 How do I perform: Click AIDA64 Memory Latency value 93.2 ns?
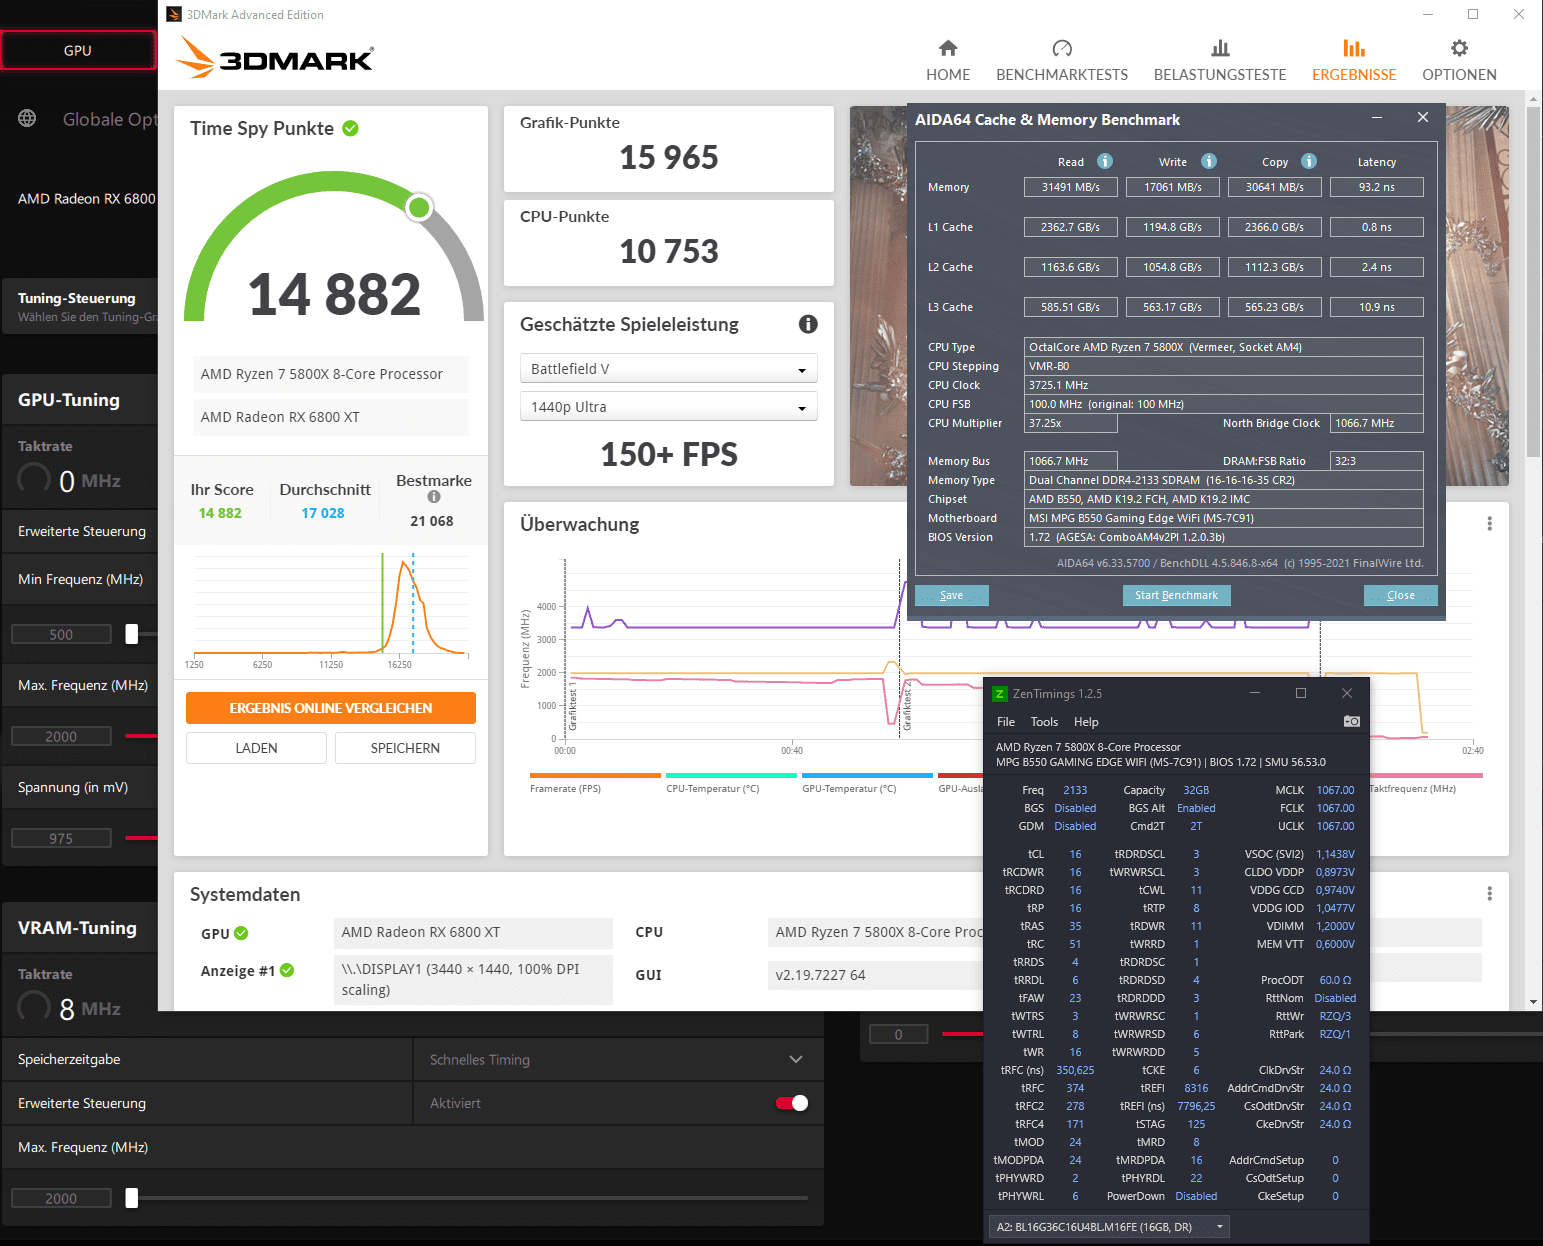tap(1376, 187)
